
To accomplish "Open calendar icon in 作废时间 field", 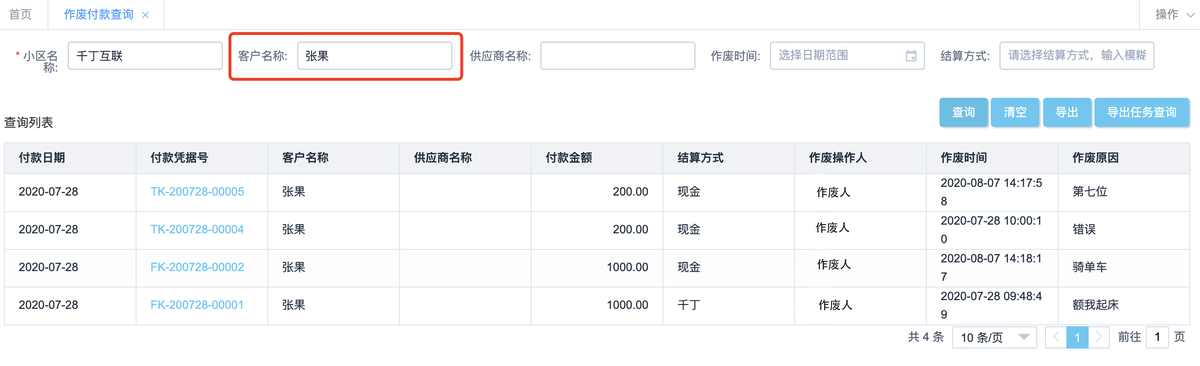I will tap(910, 56).
